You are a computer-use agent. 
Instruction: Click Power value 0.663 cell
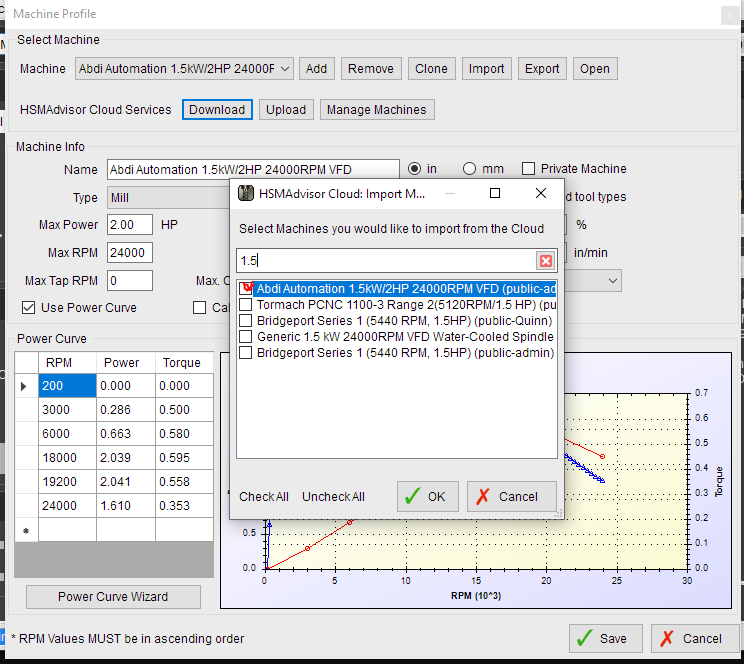pyautogui.click(x=126, y=434)
